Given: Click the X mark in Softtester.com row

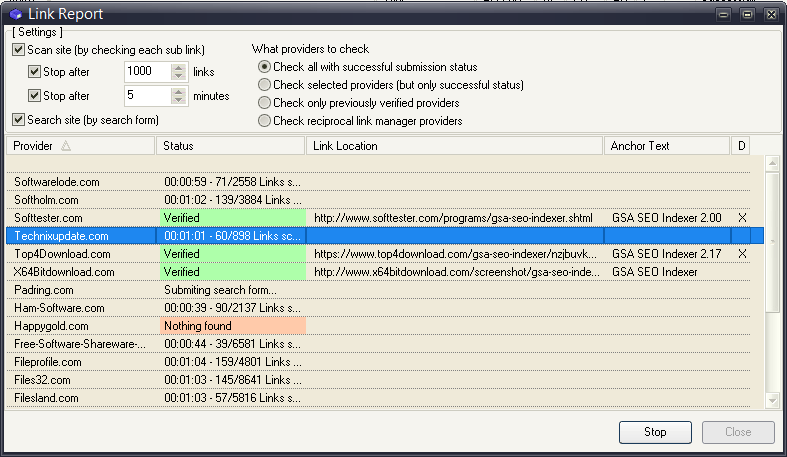Looking at the screenshot, I should [742, 218].
